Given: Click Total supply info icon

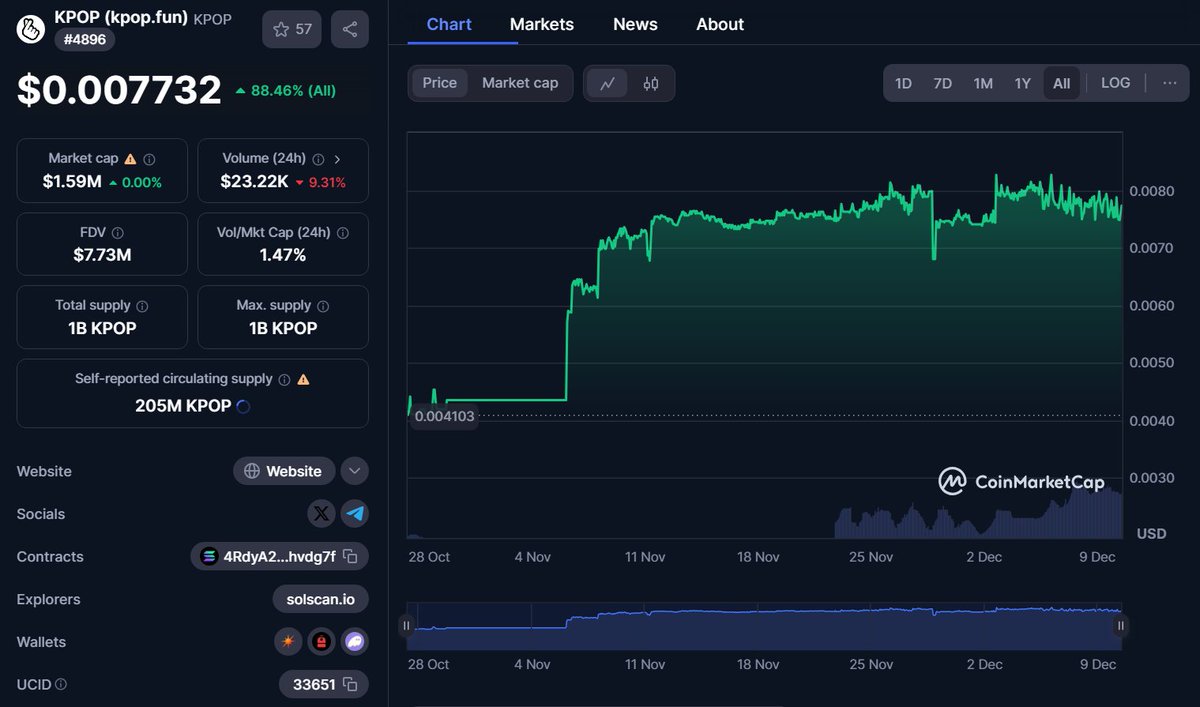Looking at the screenshot, I should point(142,306).
